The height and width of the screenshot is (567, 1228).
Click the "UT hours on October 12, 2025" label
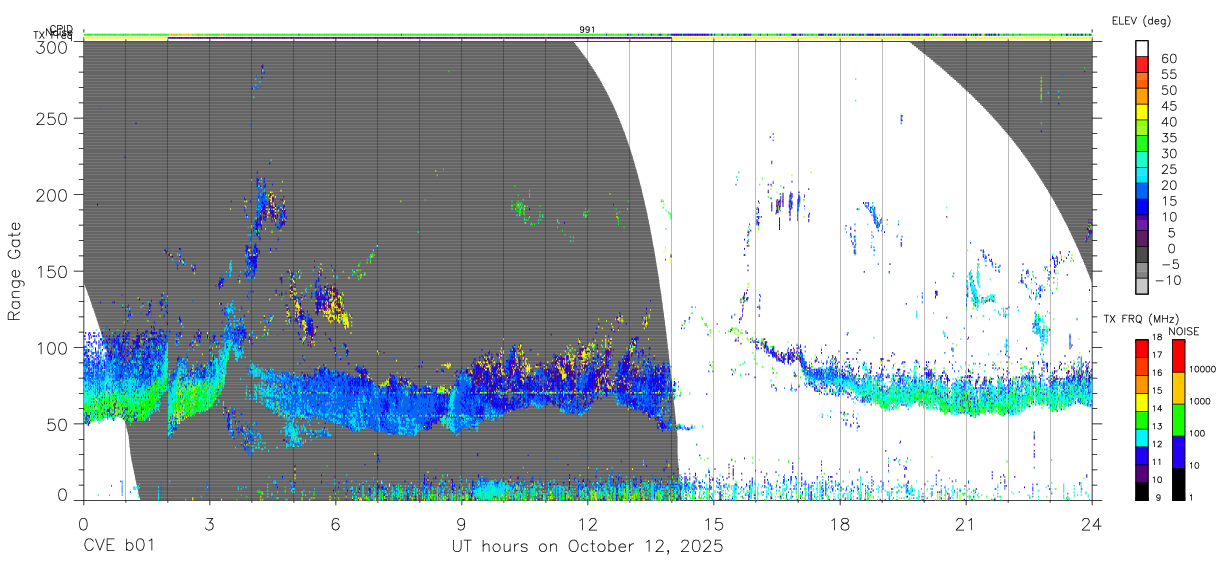click(587, 546)
